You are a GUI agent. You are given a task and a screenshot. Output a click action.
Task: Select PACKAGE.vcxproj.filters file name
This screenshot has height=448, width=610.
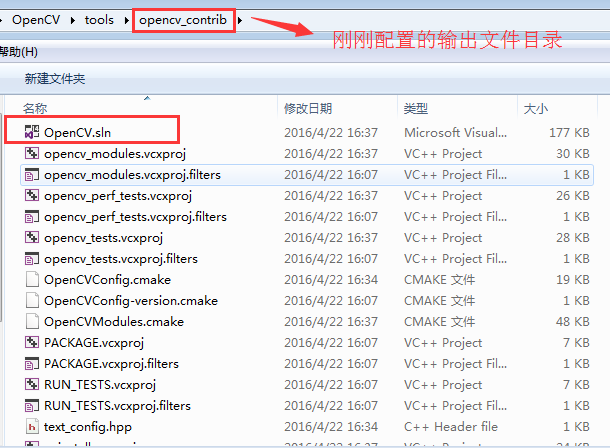[x=111, y=364]
